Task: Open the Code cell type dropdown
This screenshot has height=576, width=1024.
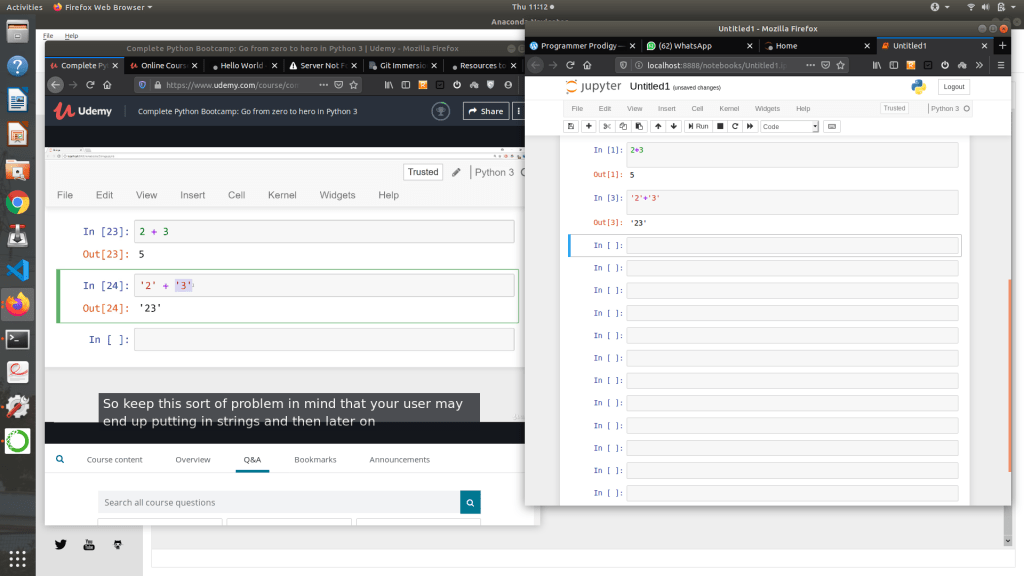Action: (789, 127)
